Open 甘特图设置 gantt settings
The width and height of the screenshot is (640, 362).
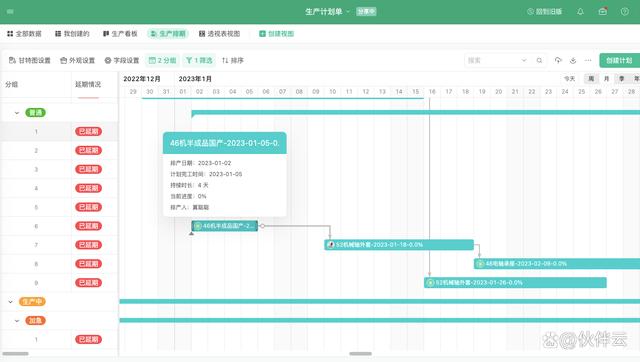pyautogui.click(x=29, y=60)
